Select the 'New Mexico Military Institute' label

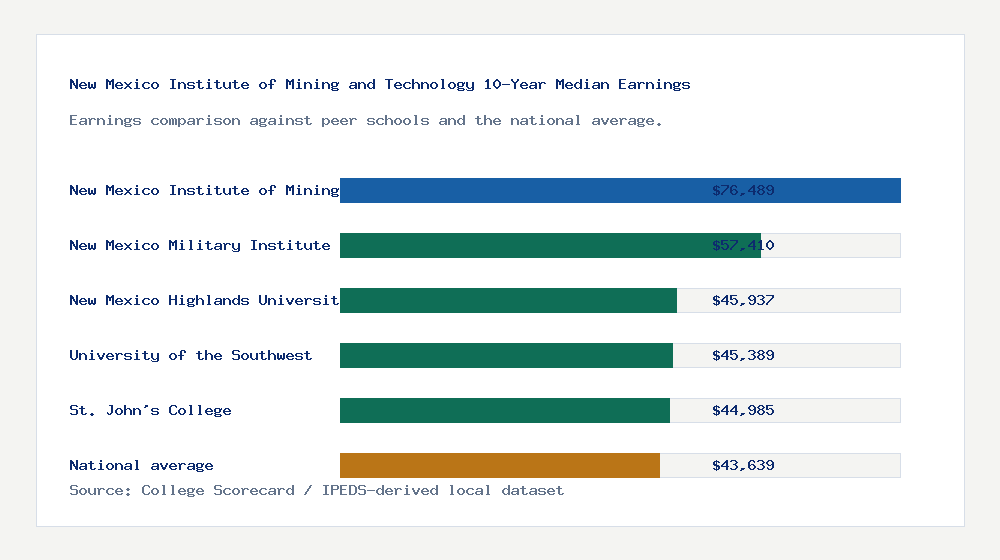click(x=200, y=245)
